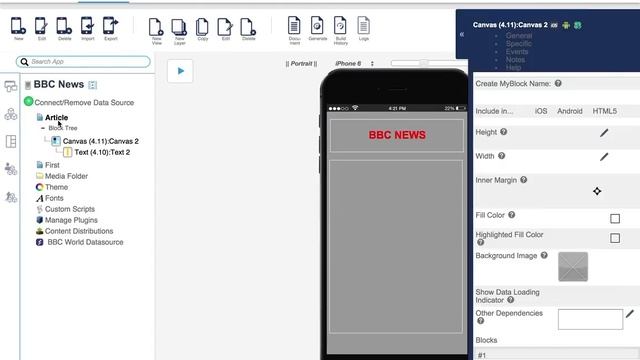Click the Edit view page icon

225,28
